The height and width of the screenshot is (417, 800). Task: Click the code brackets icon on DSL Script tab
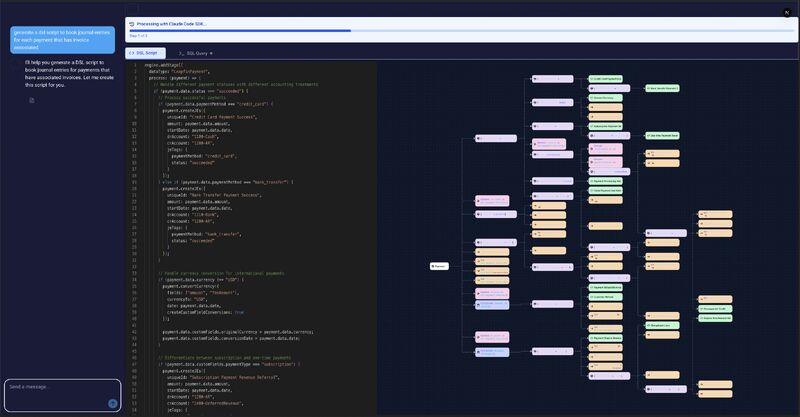132,53
